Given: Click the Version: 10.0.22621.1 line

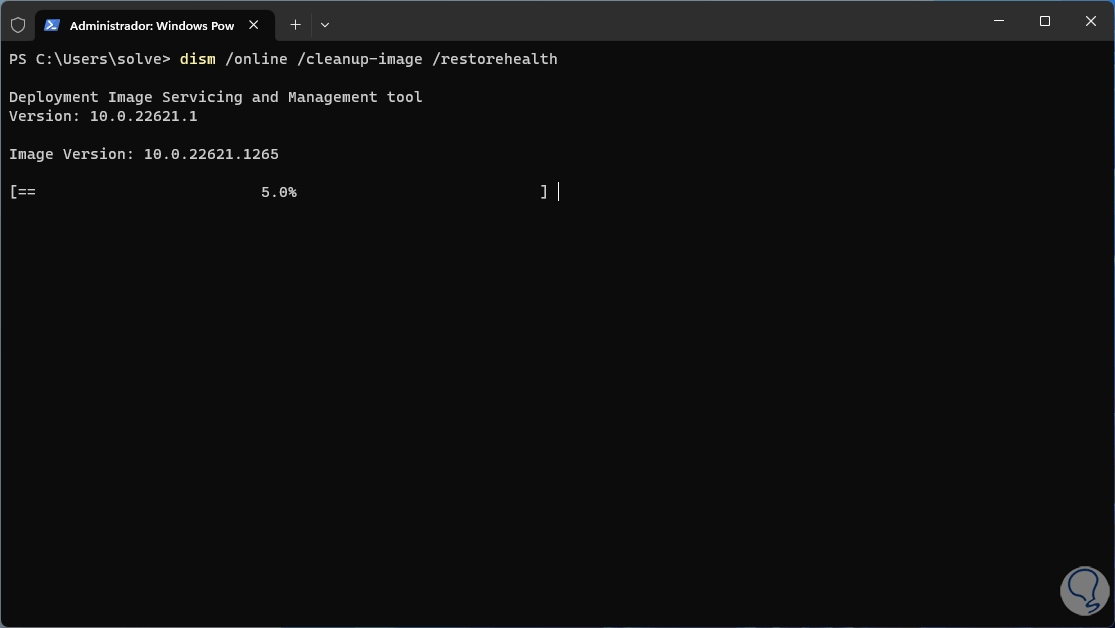Looking at the screenshot, I should 103,116.
